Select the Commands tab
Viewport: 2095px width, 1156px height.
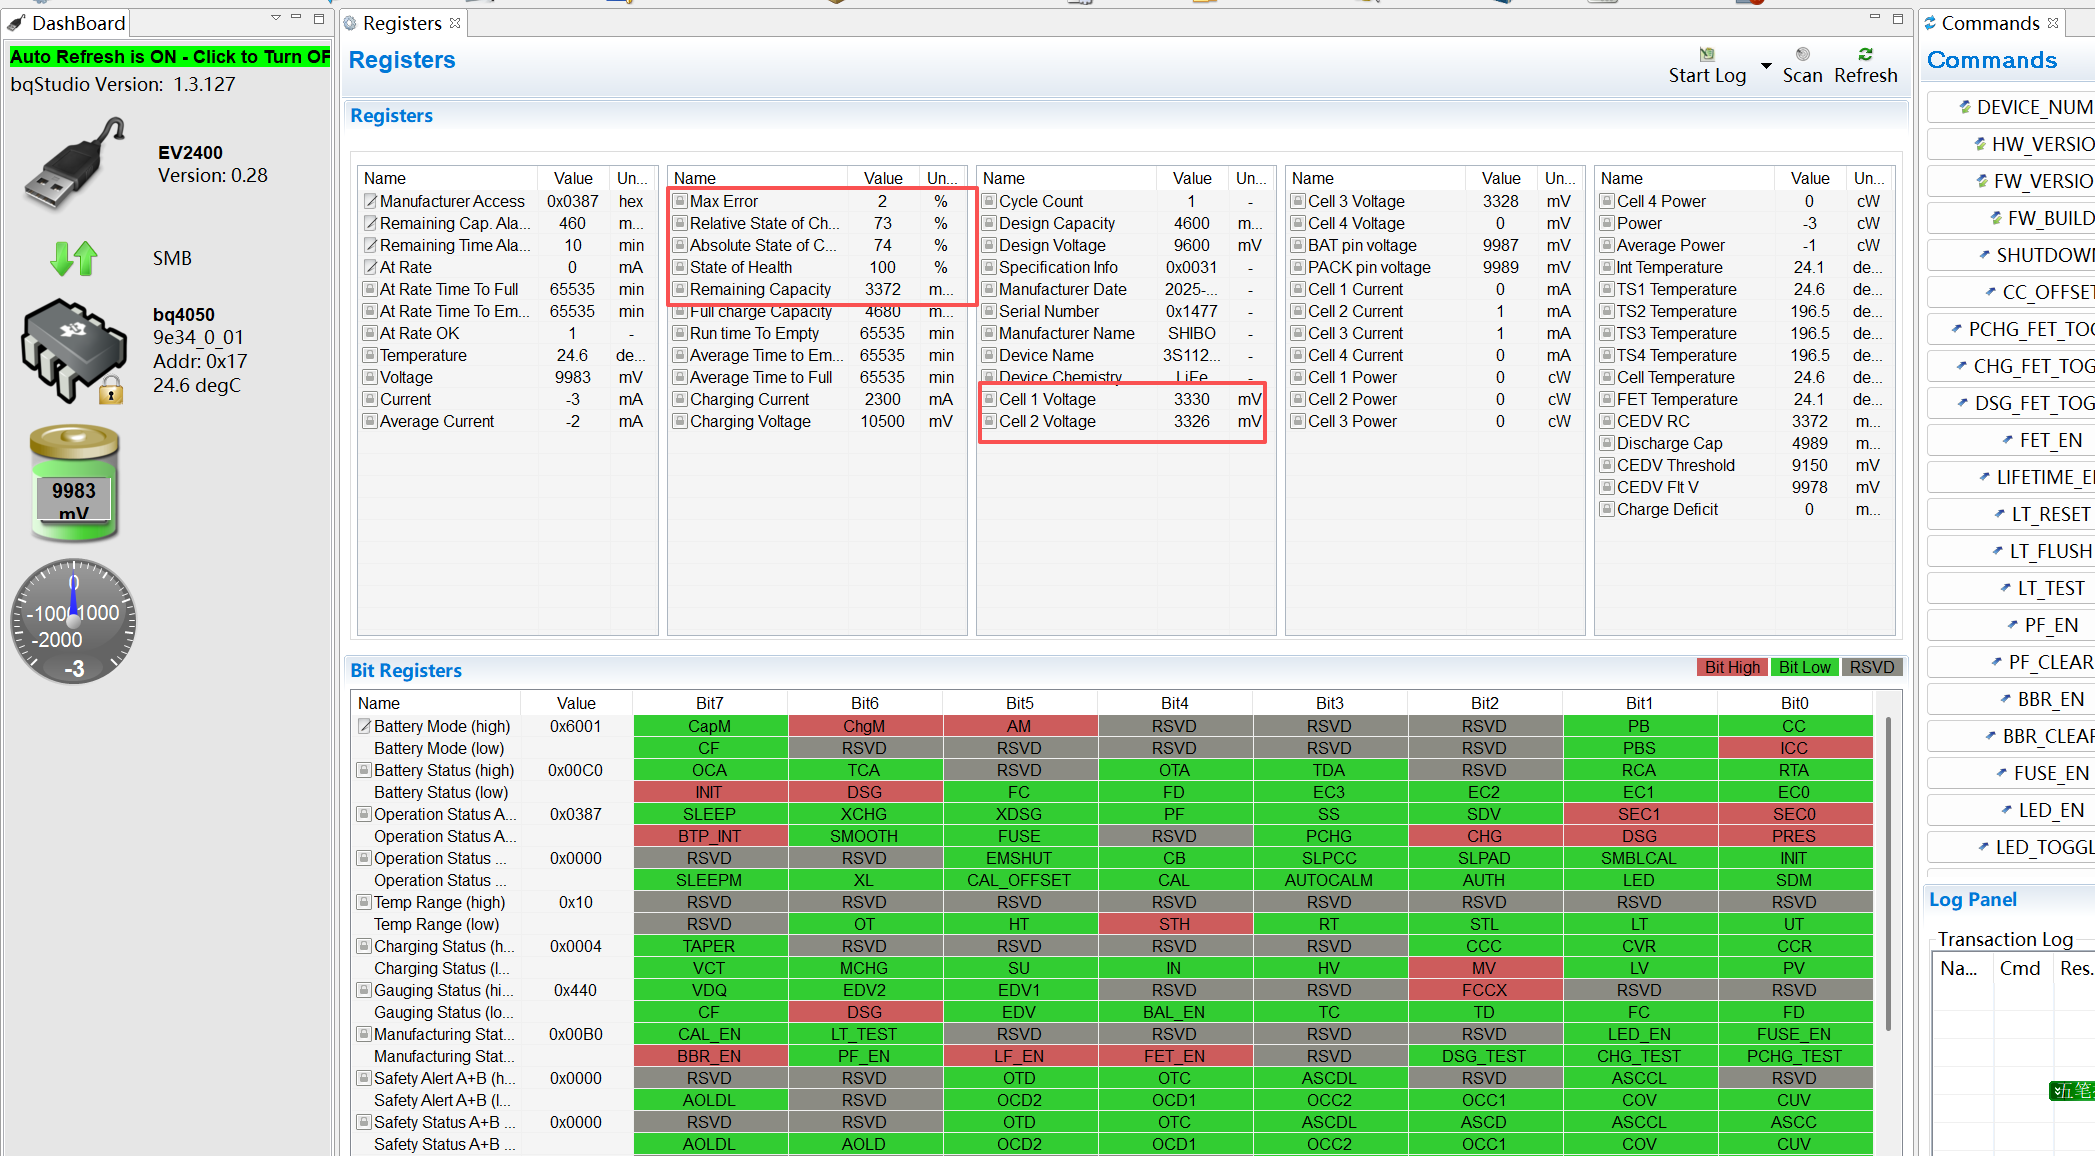(x=1991, y=23)
